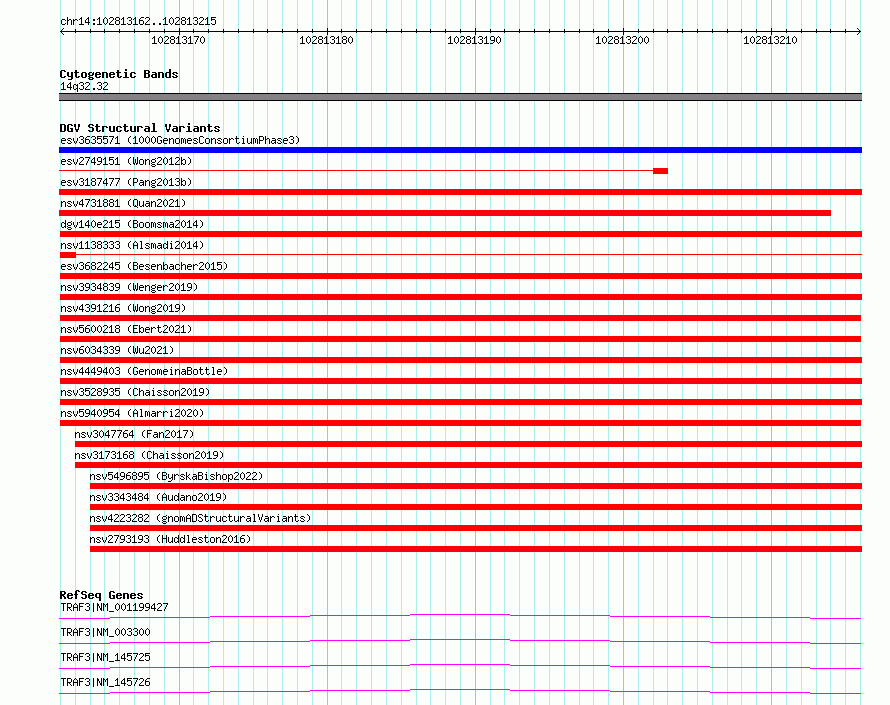The image size is (890, 705).
Task: Select the nsv3047764 (Fan2017) label
Action: pyautogui.click(x=135, y=434)
